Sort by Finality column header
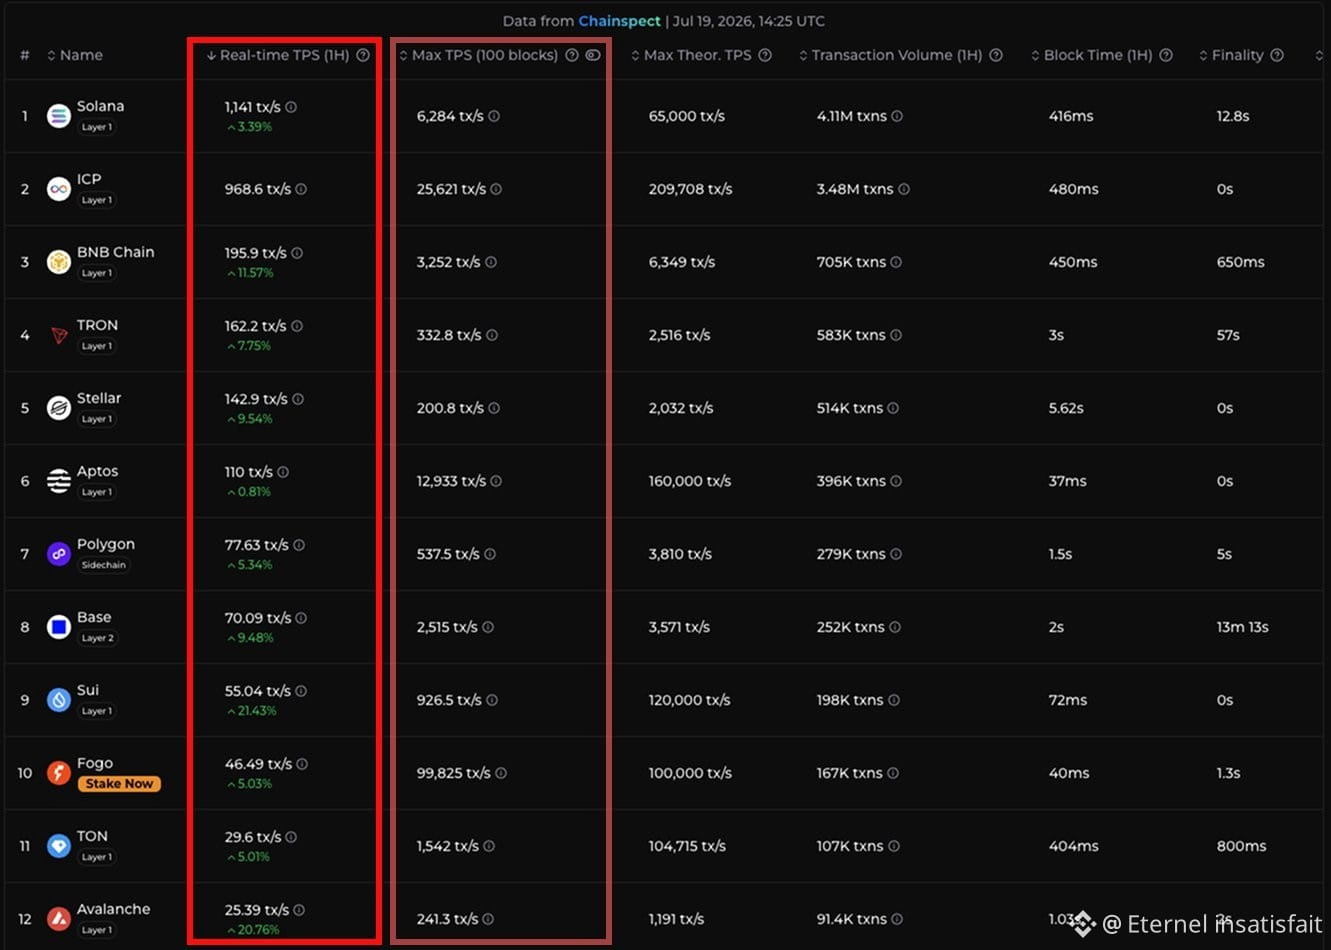The width and height of the screenshot is (1331, 950). click(1232, 55)
